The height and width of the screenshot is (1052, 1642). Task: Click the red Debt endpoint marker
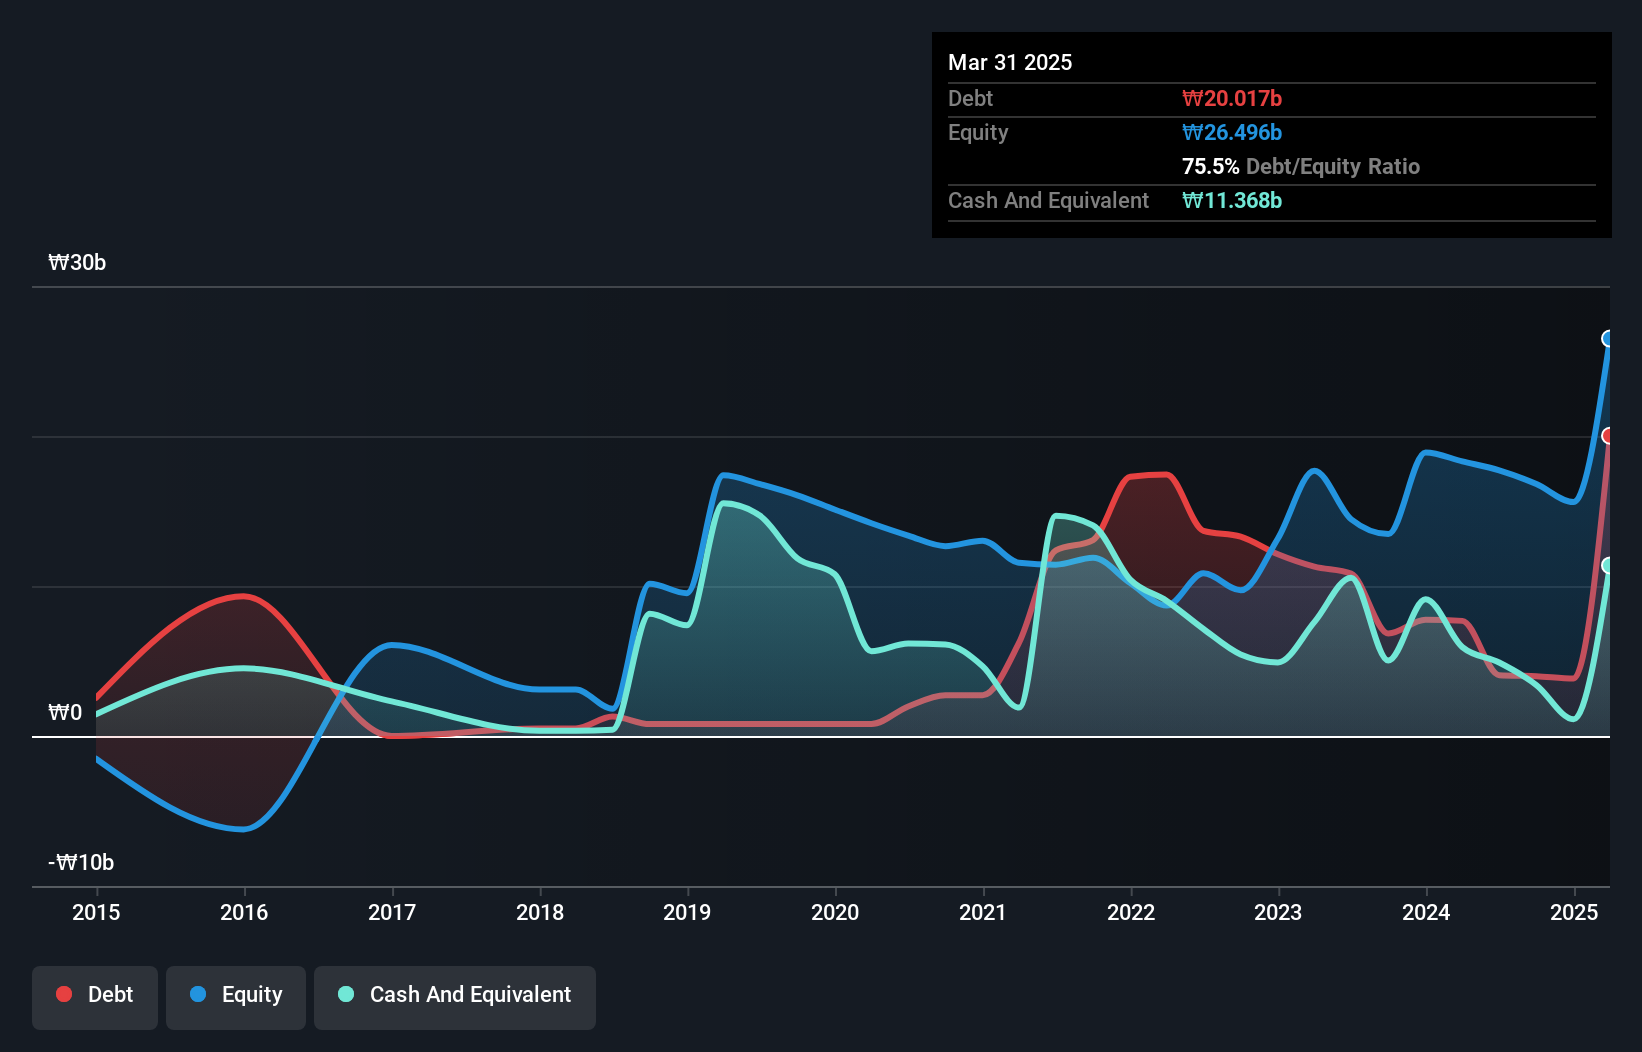pyautogui.click(x=1608, y=435)
